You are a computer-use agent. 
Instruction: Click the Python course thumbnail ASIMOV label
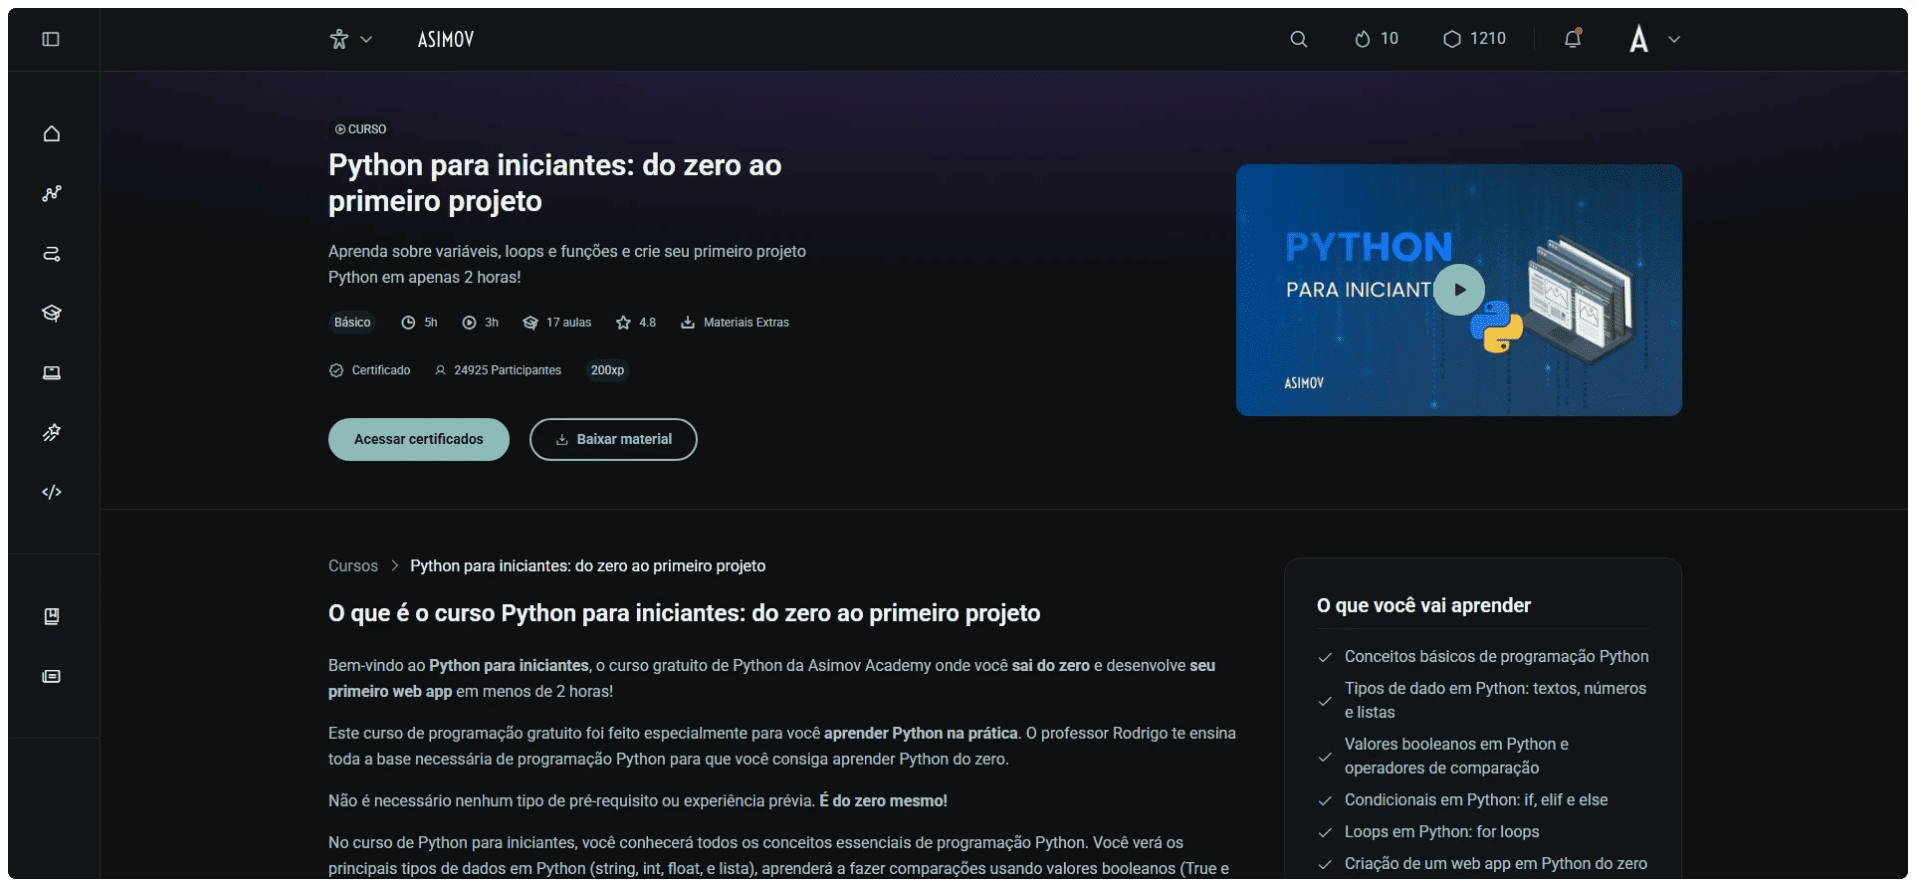click(1304, 383)
